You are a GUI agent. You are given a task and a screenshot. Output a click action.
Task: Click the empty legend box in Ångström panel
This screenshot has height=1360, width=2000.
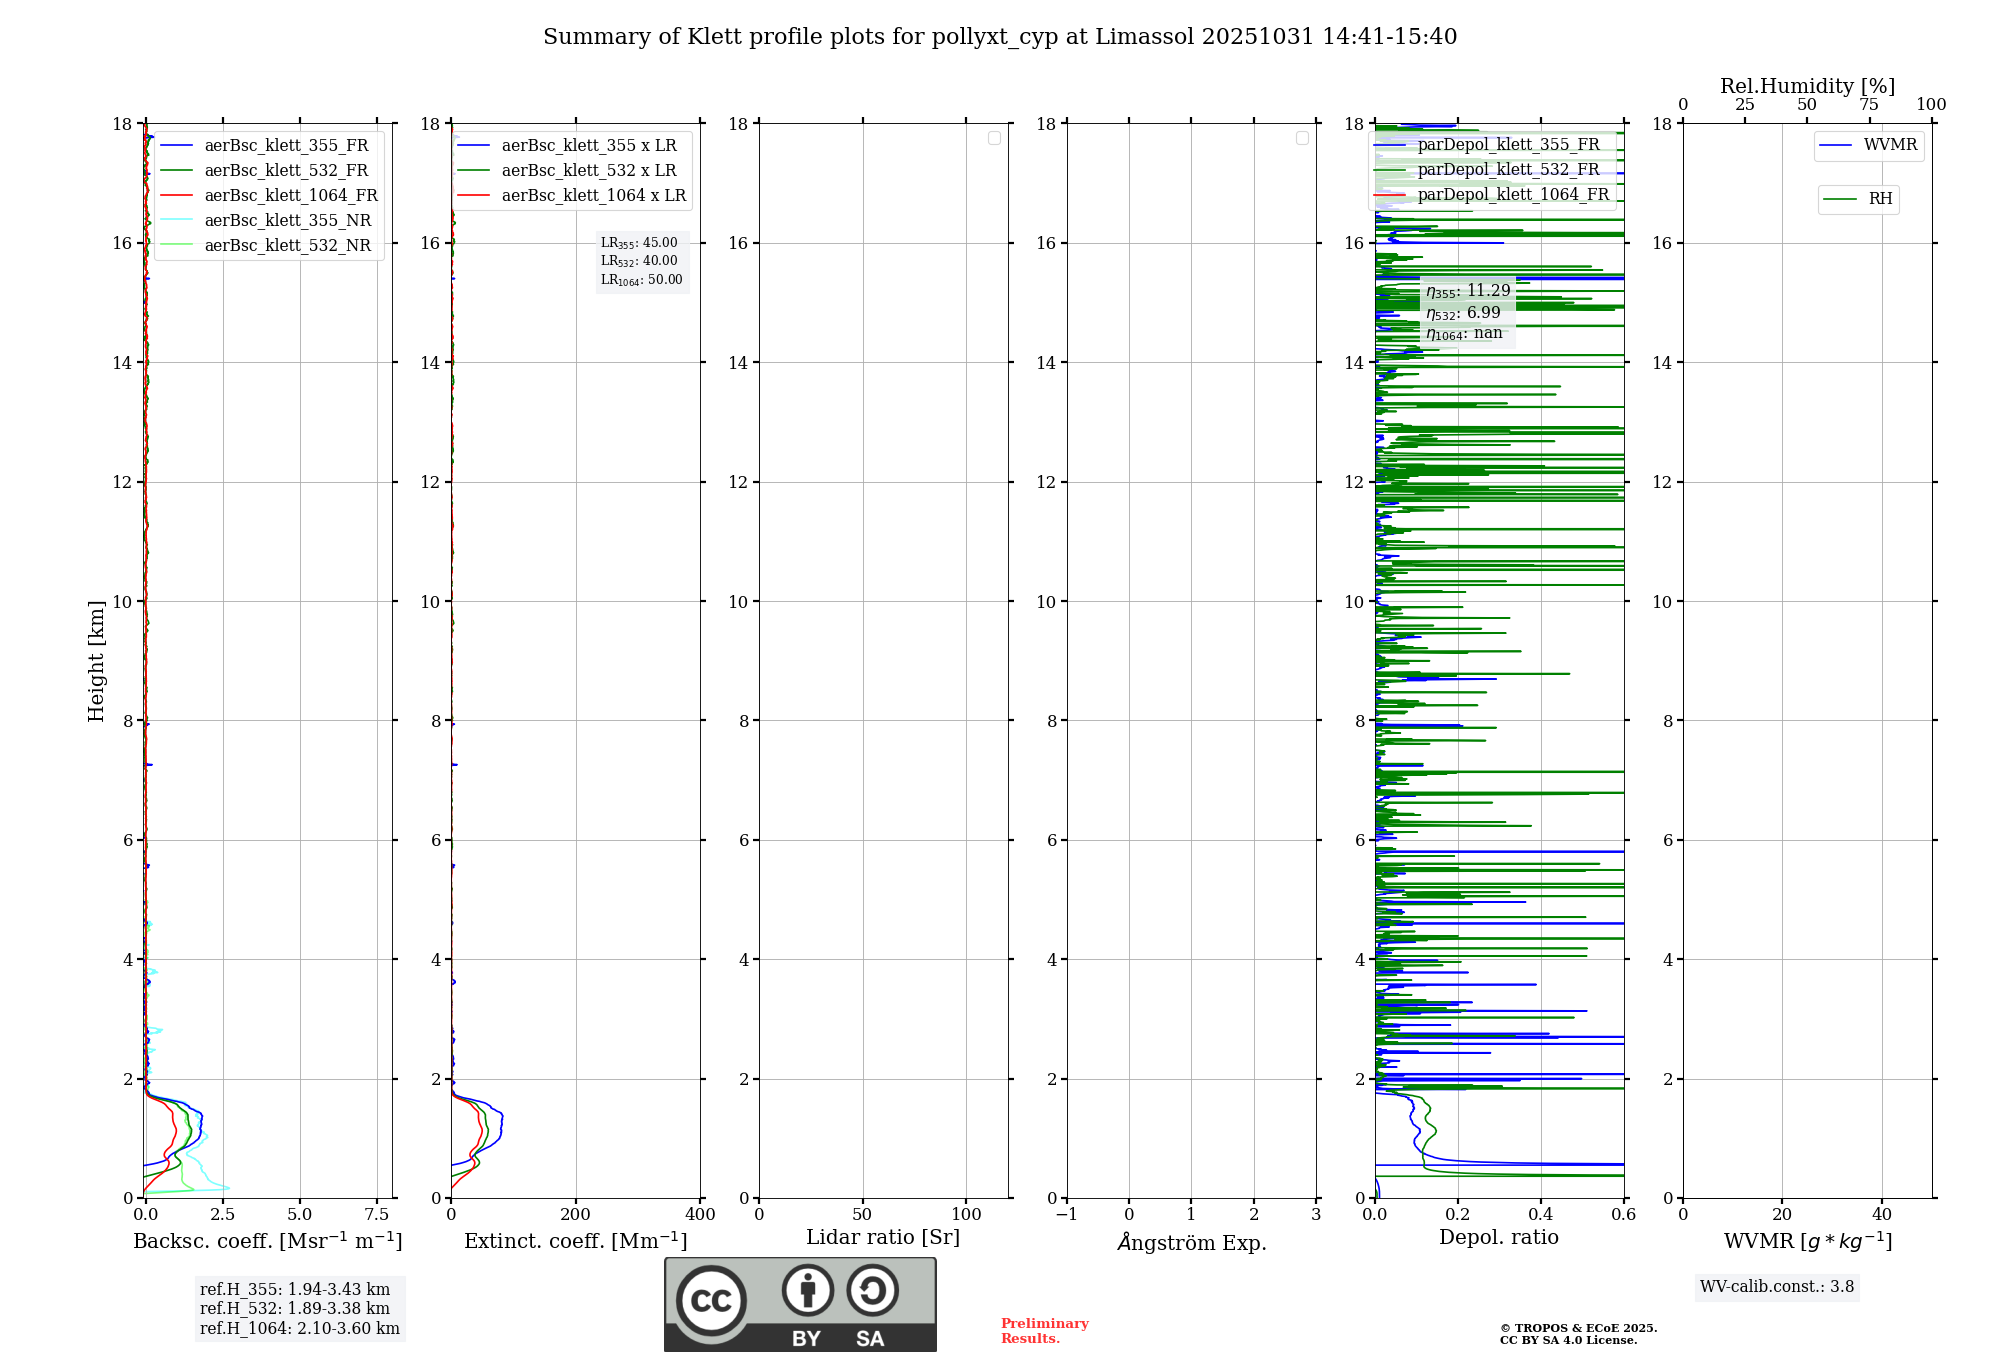[x=1302, y=138]
